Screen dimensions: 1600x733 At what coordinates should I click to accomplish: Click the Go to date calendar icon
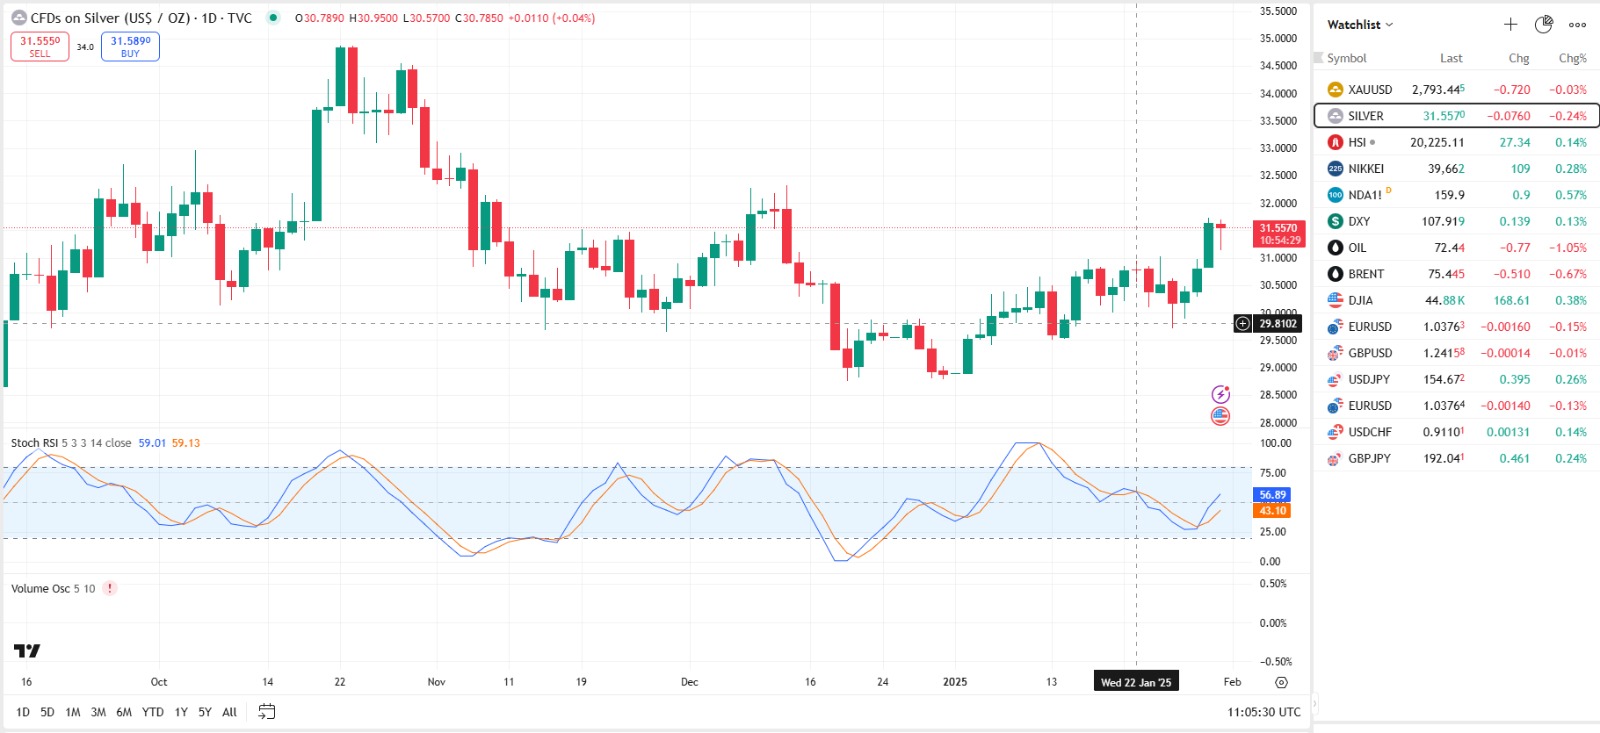point(266,712)
